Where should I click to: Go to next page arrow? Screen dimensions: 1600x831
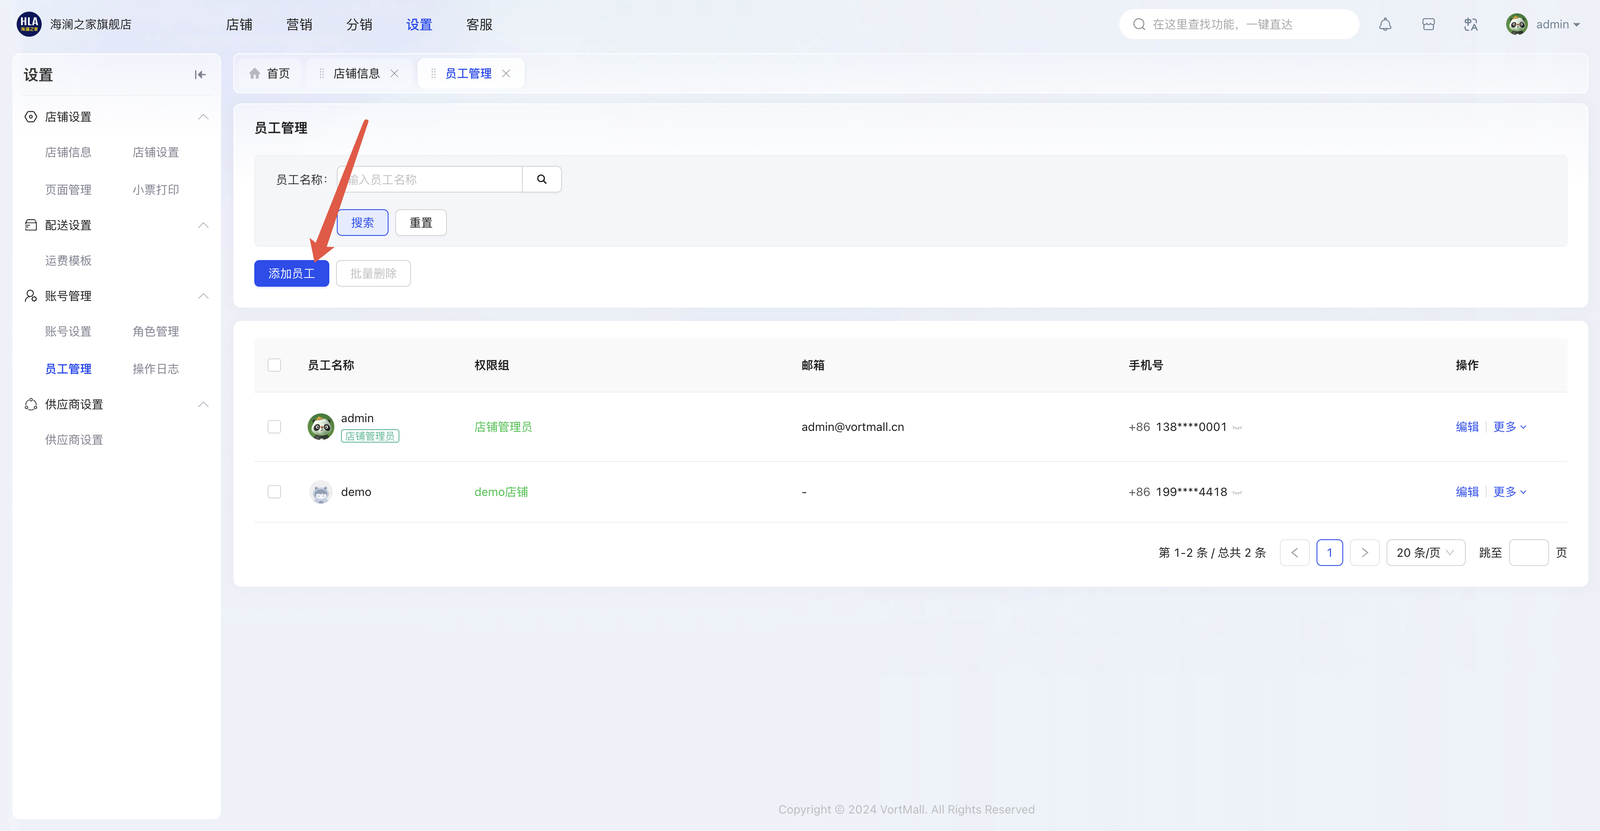click(1364, 553)
